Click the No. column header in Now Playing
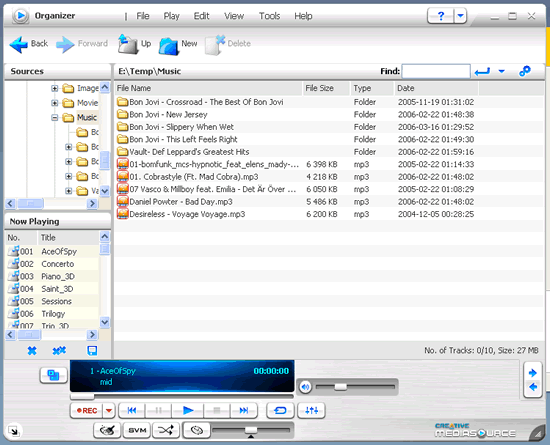 [21, 238]
